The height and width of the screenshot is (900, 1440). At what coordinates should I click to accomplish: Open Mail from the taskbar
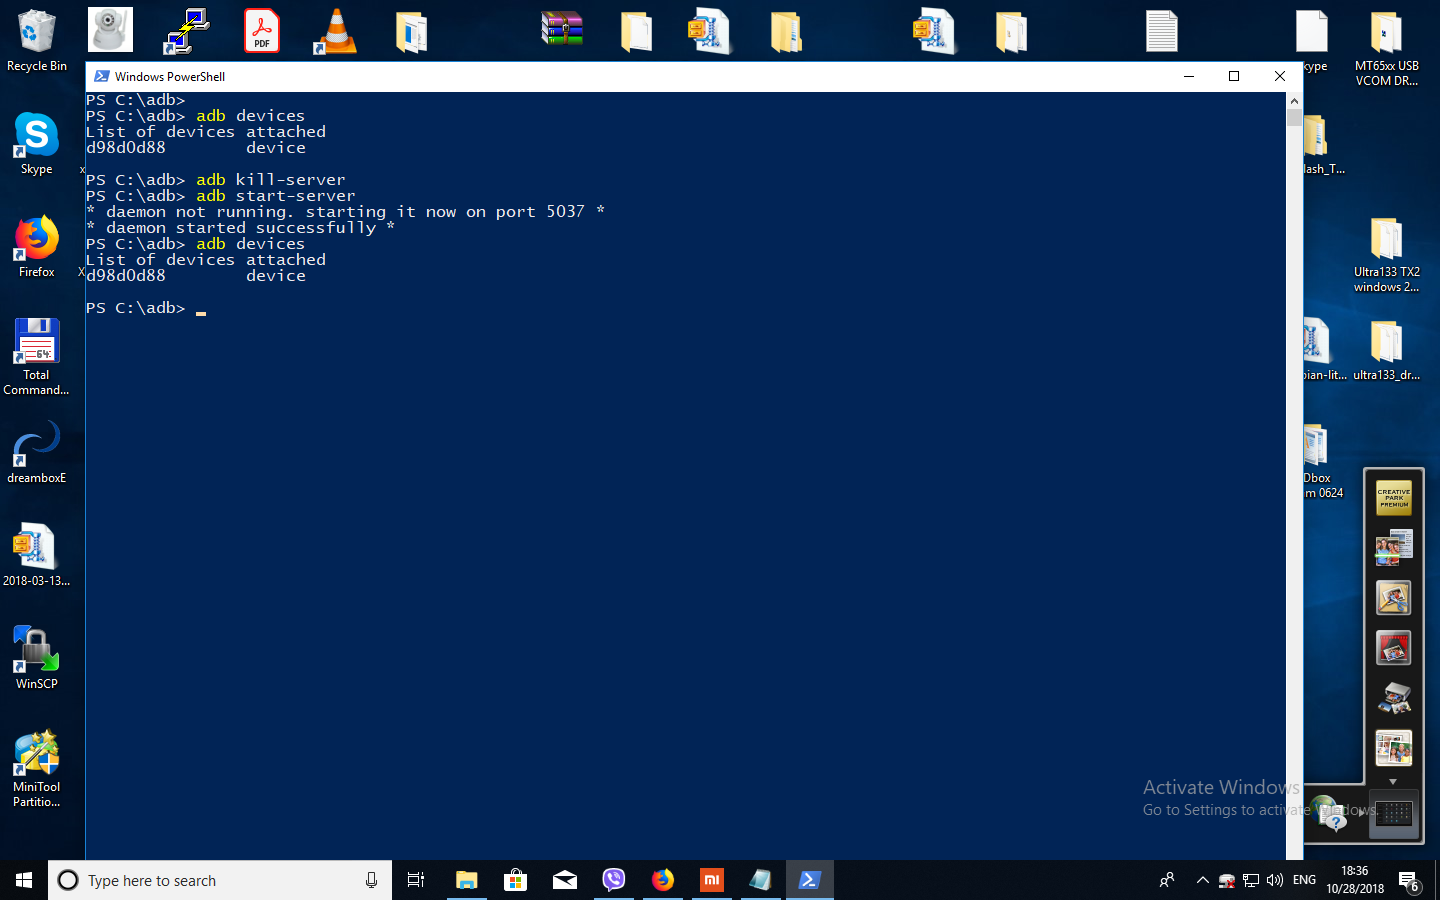click(564, 880)
